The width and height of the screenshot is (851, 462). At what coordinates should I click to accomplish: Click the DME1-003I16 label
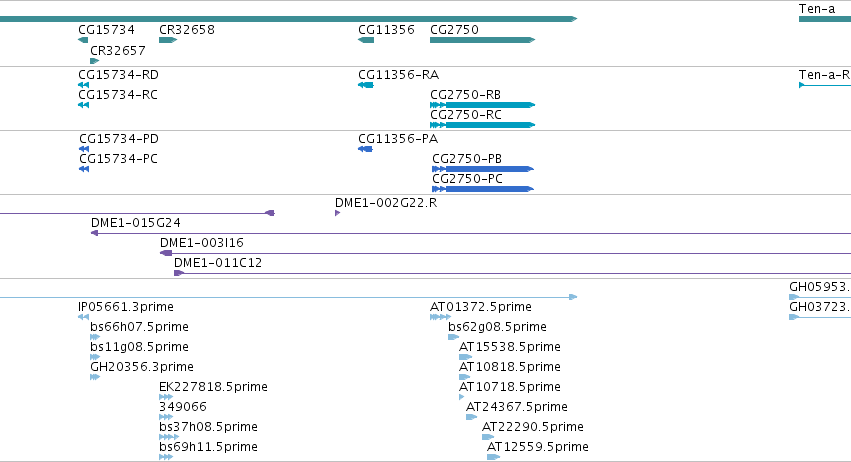[202, 243]
